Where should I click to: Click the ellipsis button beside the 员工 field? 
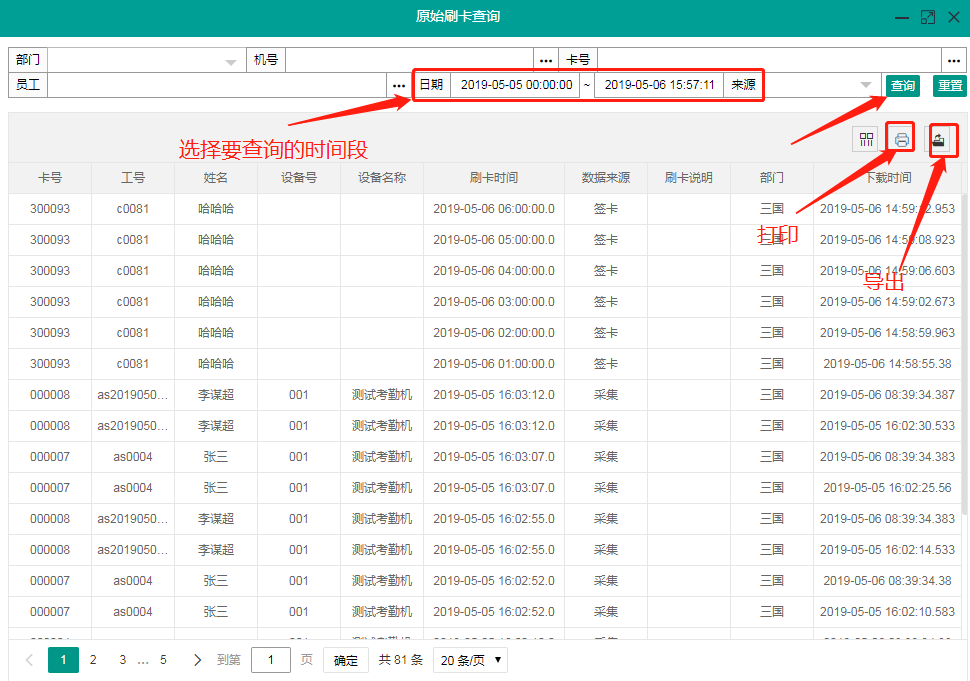(x=399, y=85)
